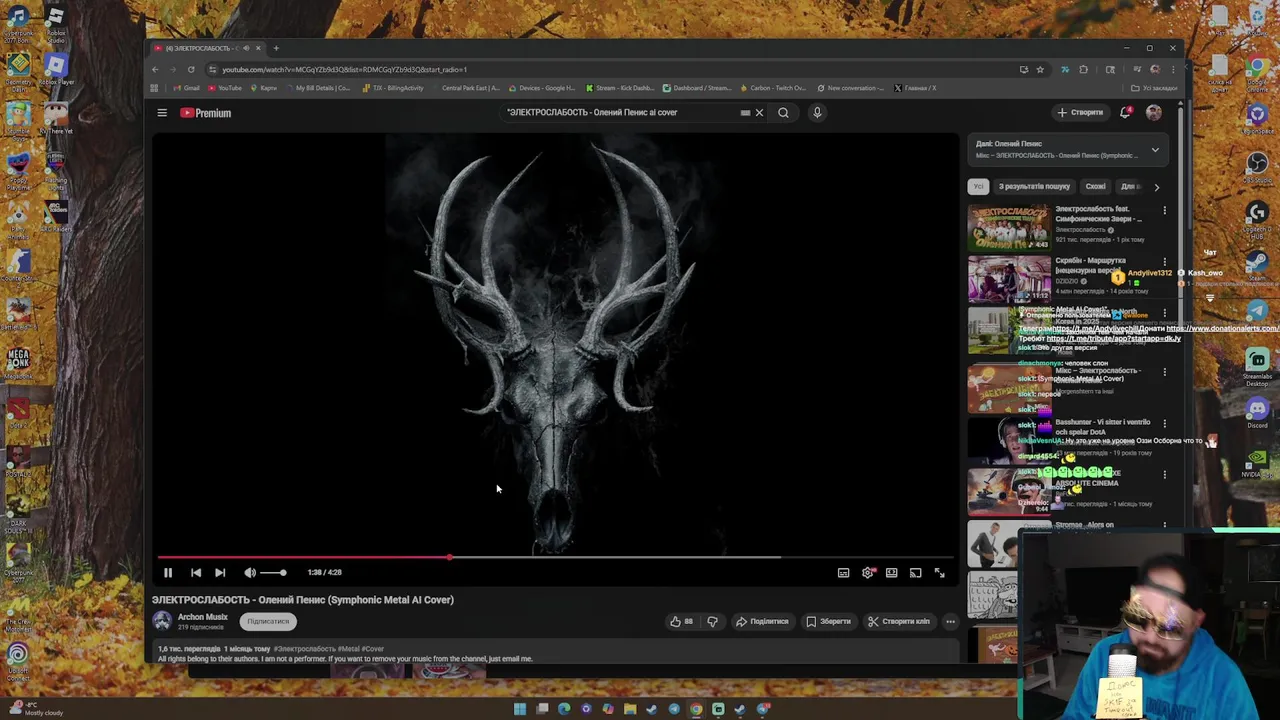
Task: Open Carbon - Twitch bookmark
Action: point(772,88)
